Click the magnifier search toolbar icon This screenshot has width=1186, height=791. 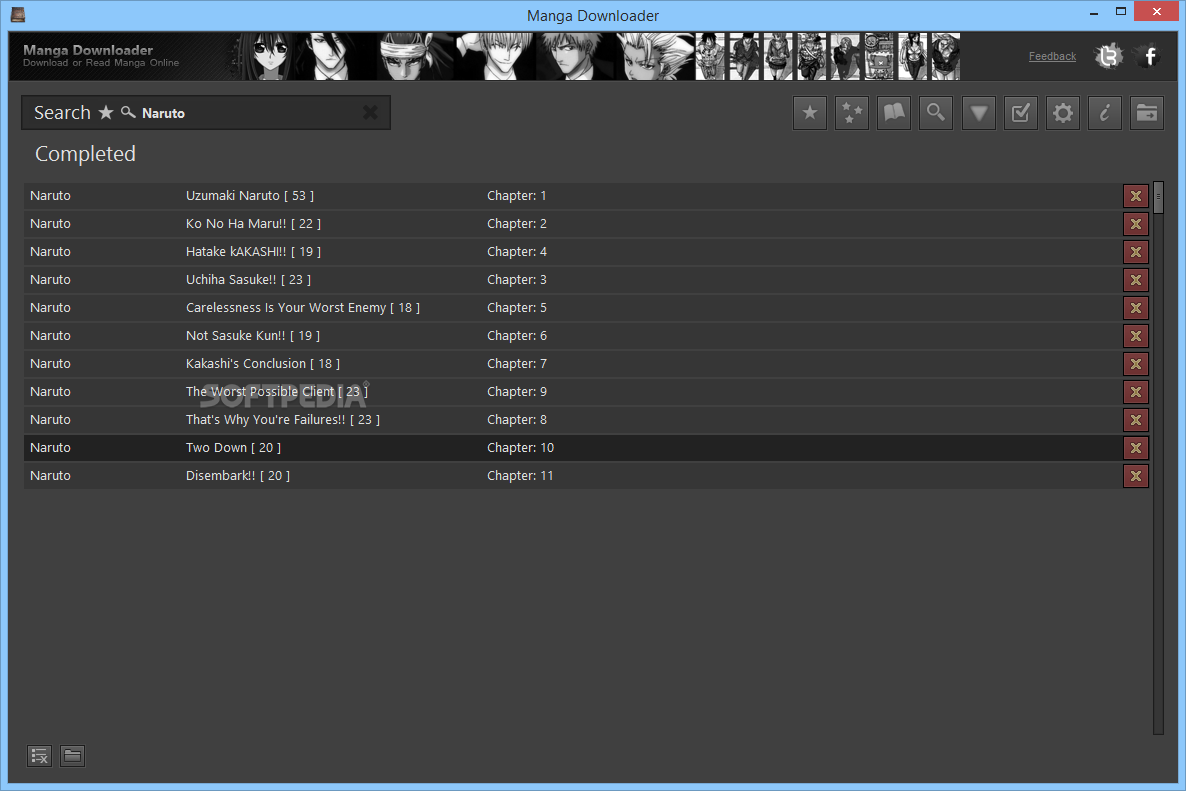(936, 113)
